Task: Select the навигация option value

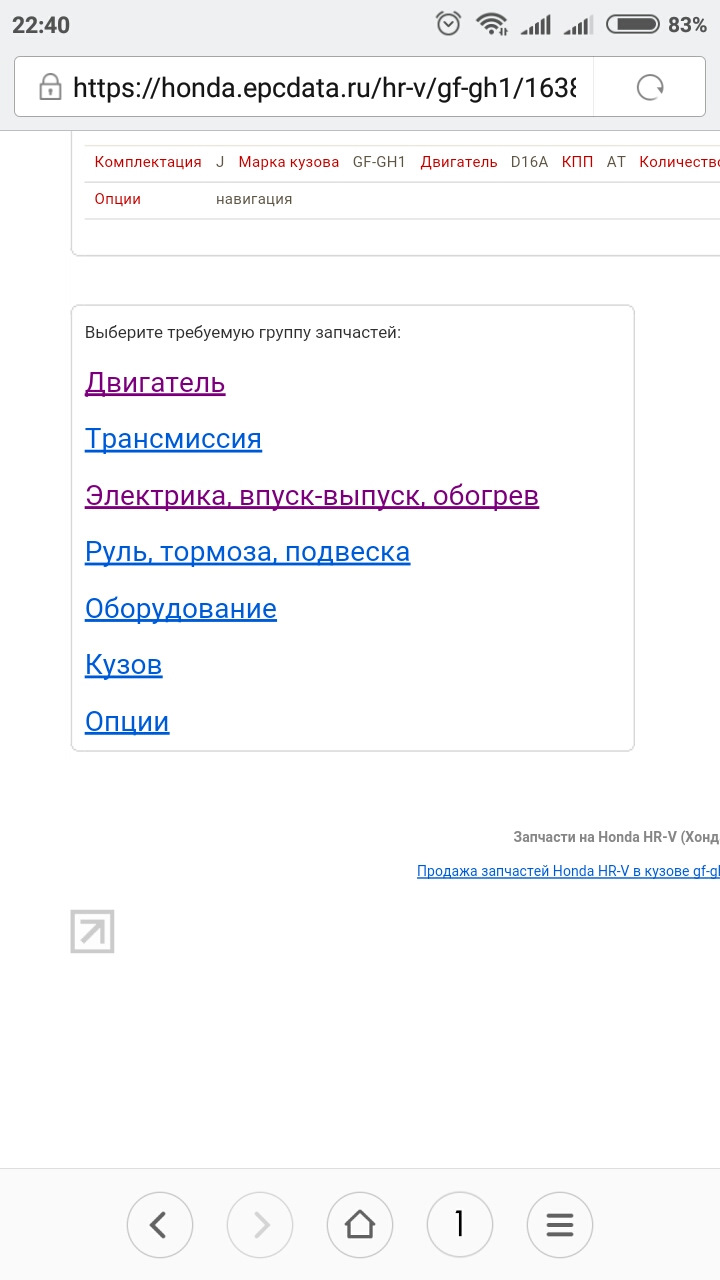Action: click(254, 199)
